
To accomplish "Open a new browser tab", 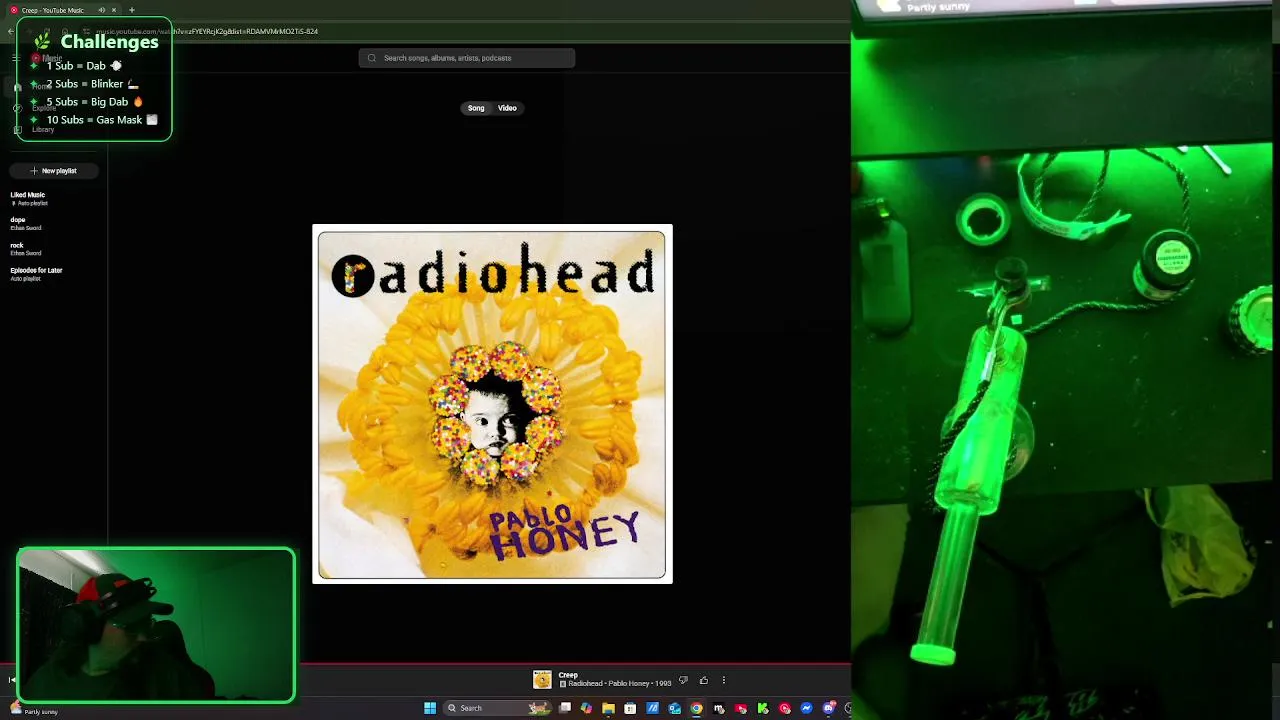I will [131, 10].
